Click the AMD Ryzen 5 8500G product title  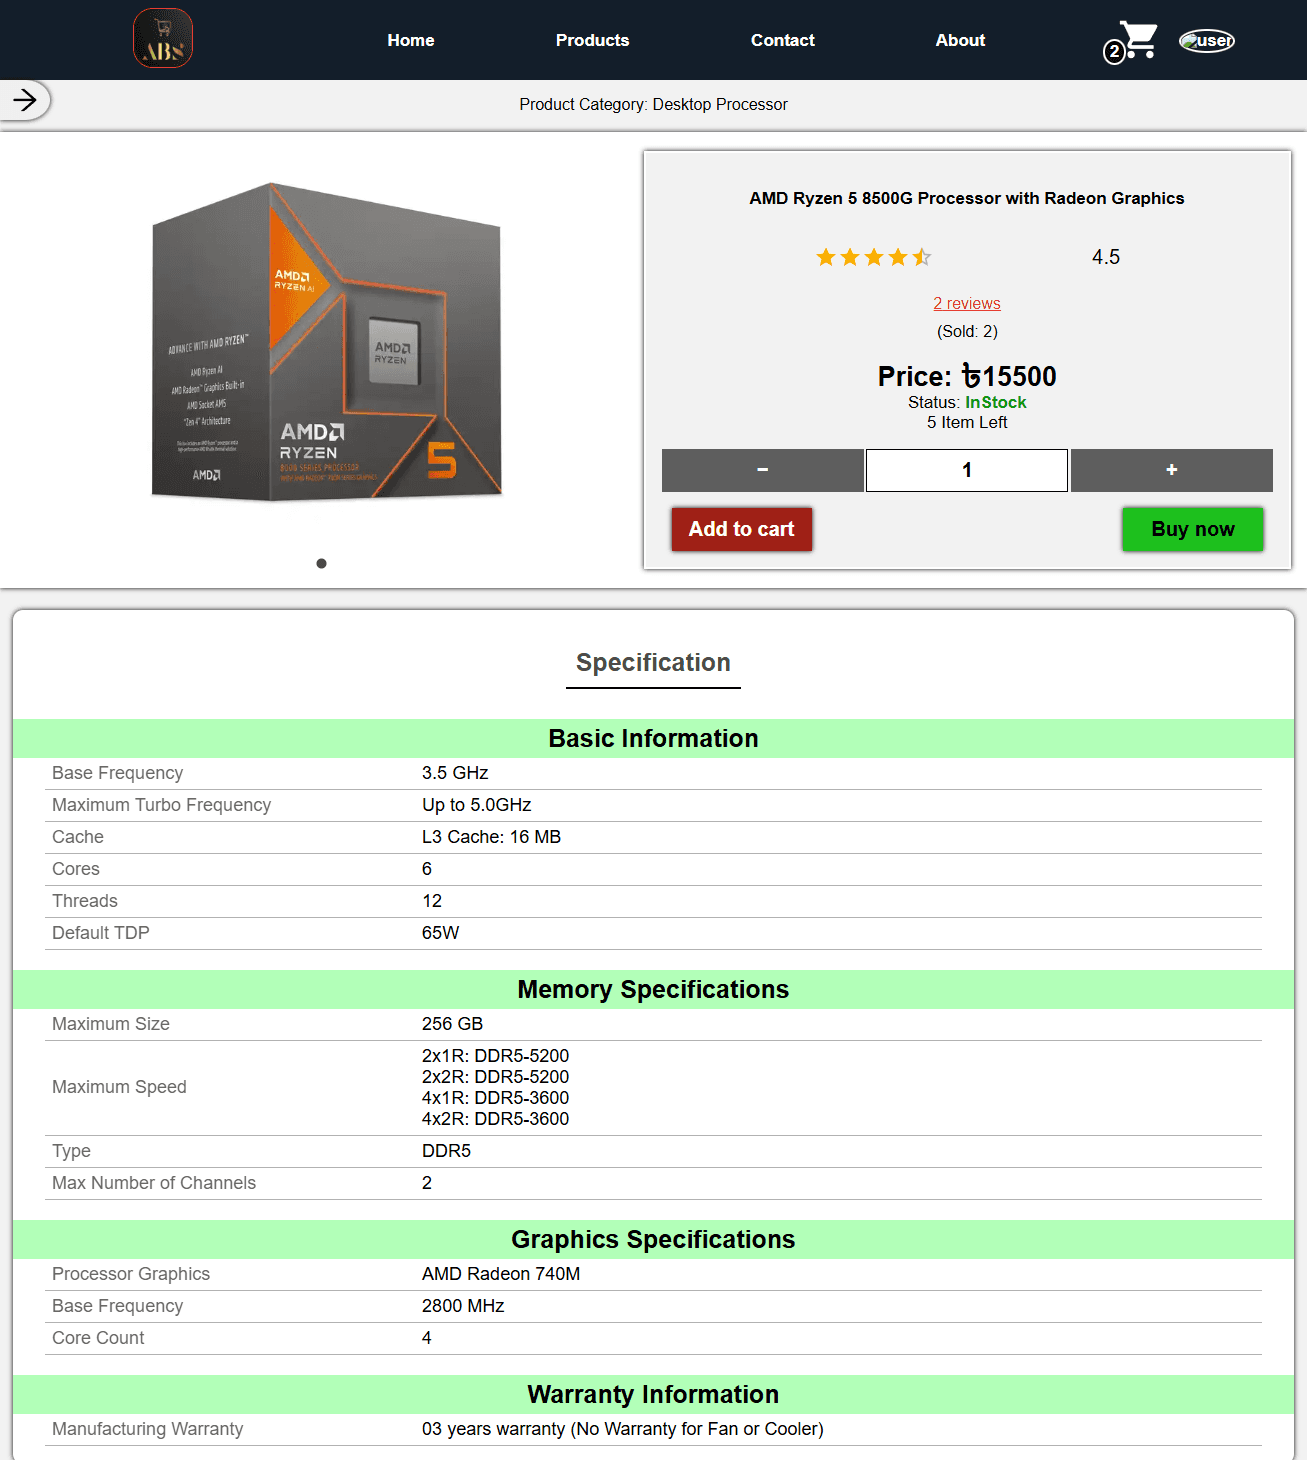click(x=966, y=198)
